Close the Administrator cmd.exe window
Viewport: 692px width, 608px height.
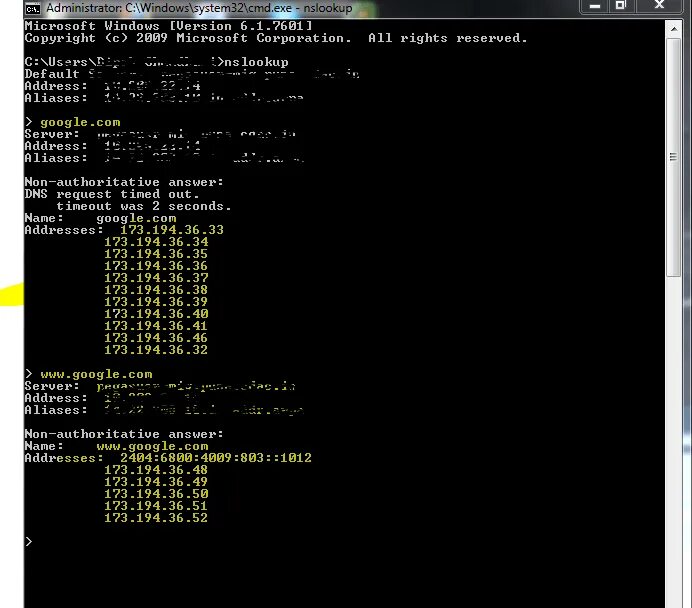point(659,6)
